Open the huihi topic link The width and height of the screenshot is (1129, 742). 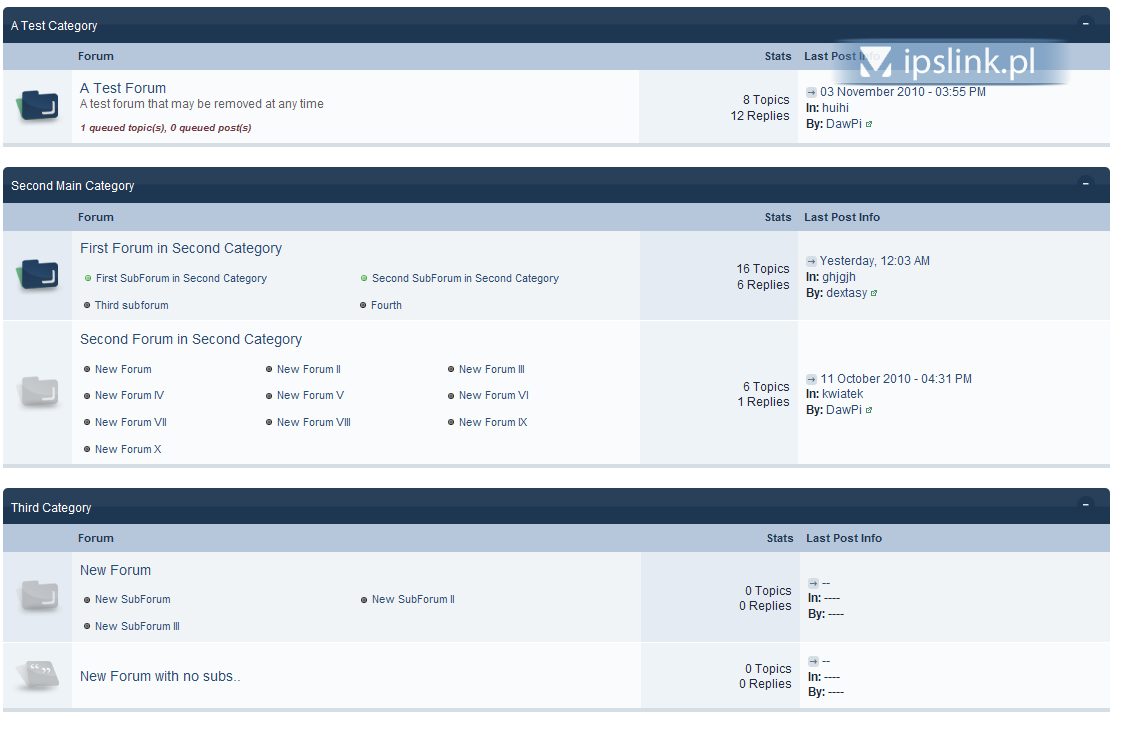point(835,108)
